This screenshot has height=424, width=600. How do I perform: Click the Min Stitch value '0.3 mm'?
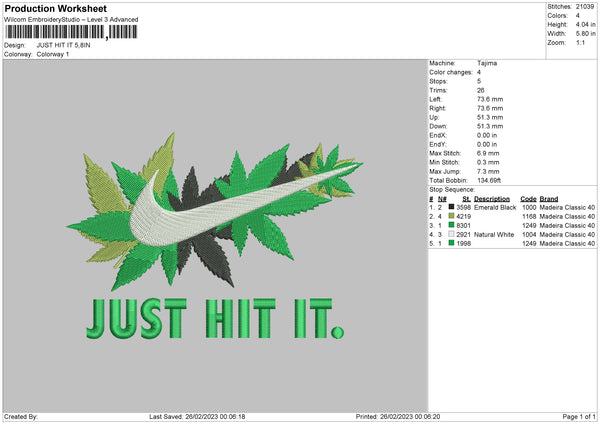click(x=488, y=162)
